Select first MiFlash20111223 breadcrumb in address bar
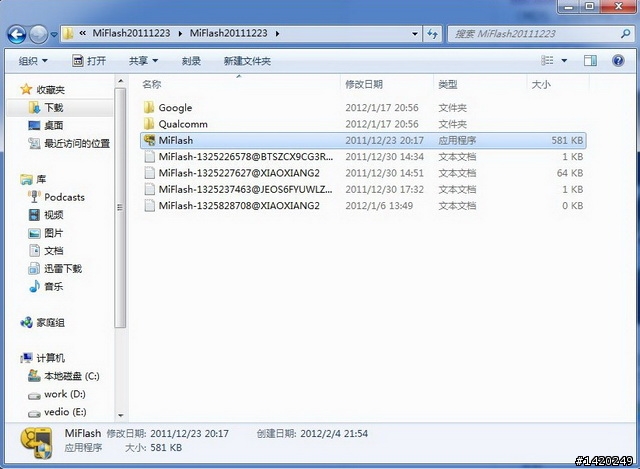Image resolution: width=640 pixels, height=469 pixels. point(131,33)
